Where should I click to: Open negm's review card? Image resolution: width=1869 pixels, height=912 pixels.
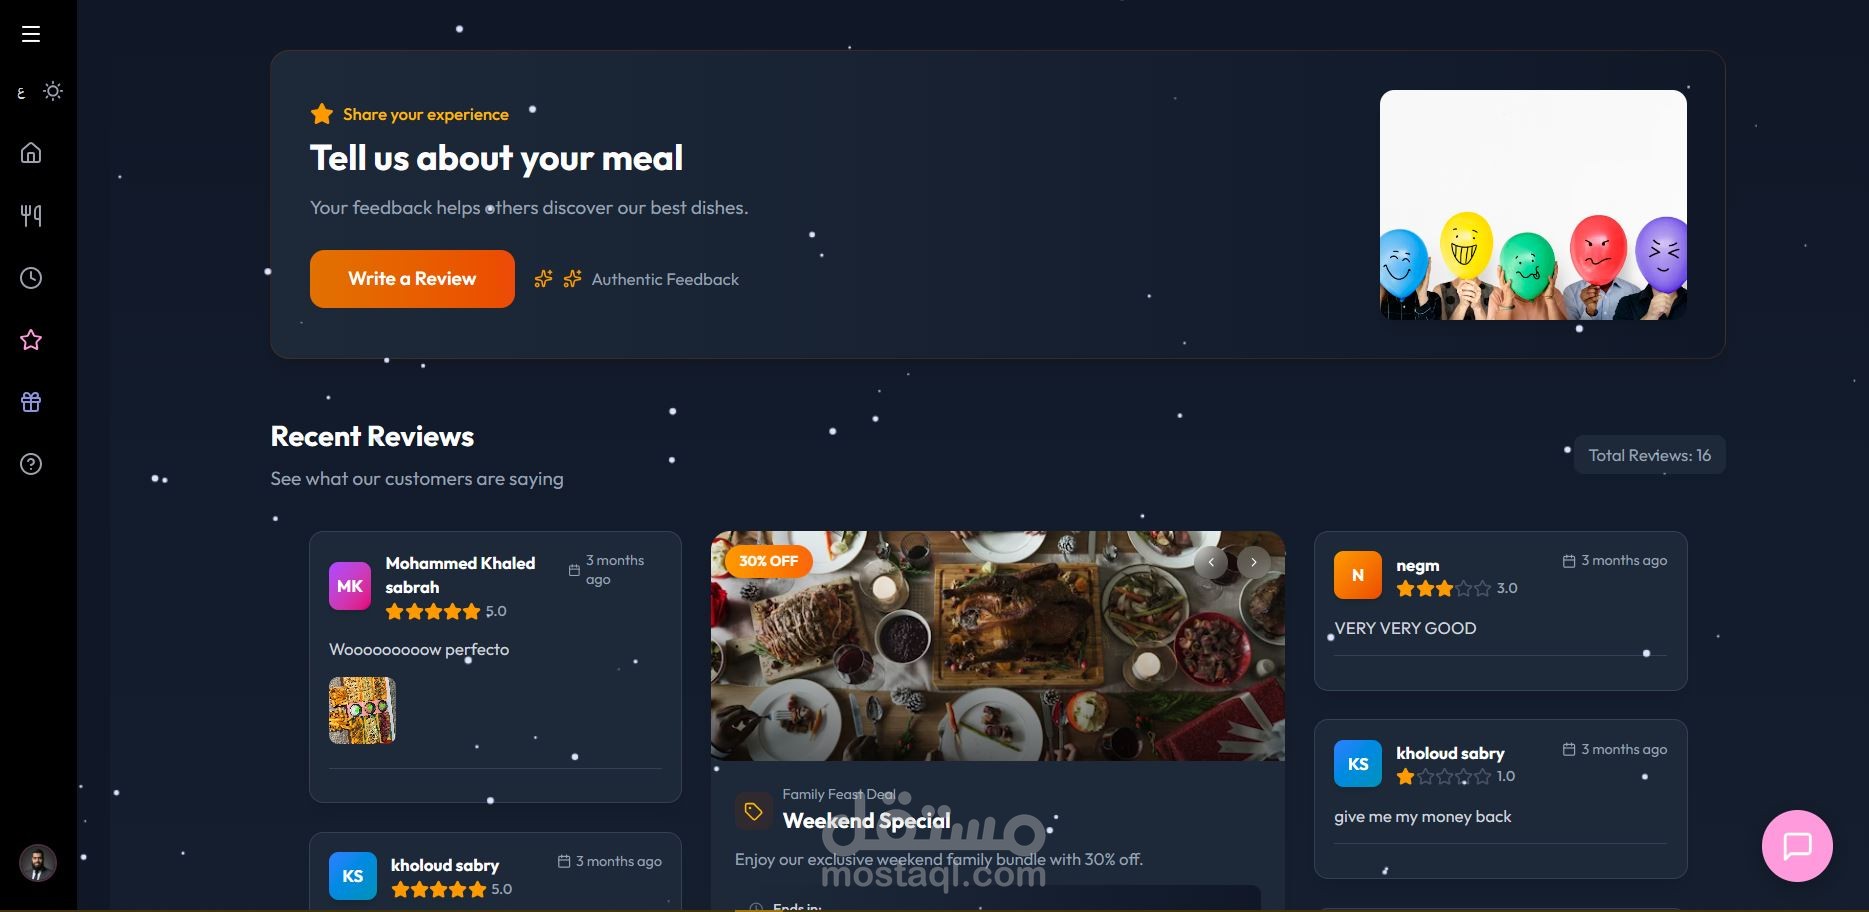pyautogui.click(x=1500, y=611)
